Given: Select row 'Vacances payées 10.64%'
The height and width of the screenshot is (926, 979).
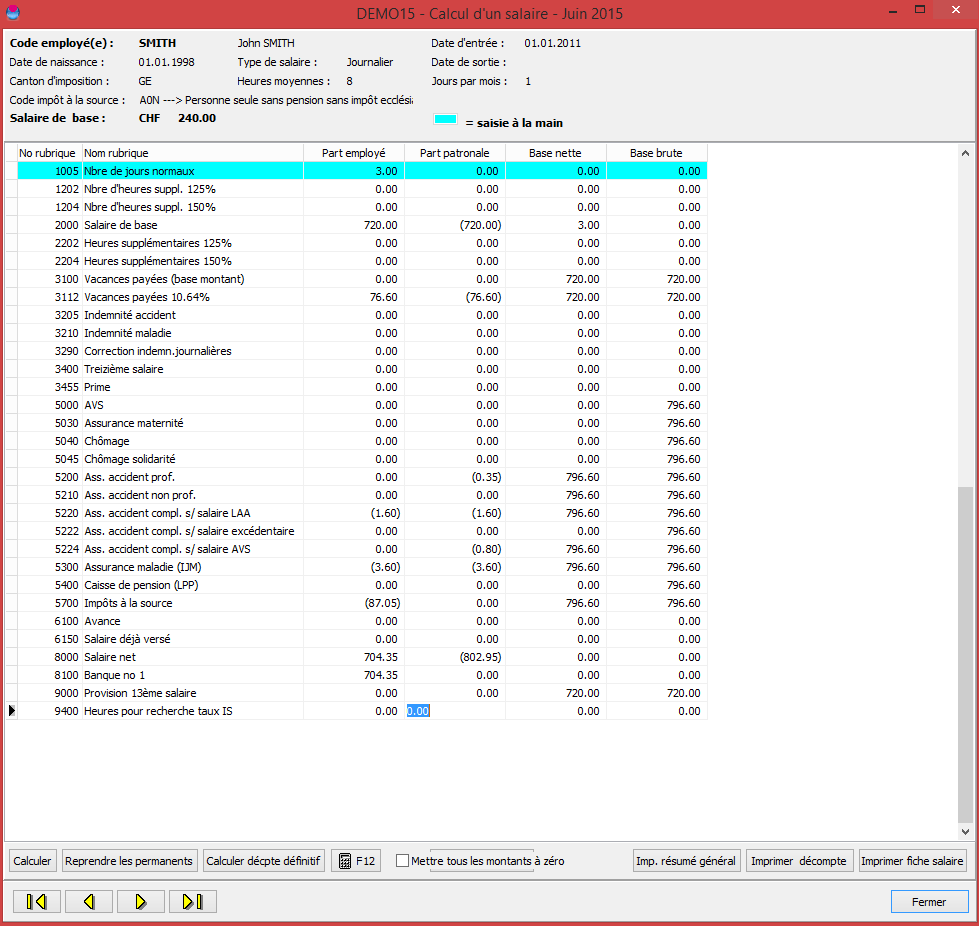Looking at the screenshot, I should point(362,297).
